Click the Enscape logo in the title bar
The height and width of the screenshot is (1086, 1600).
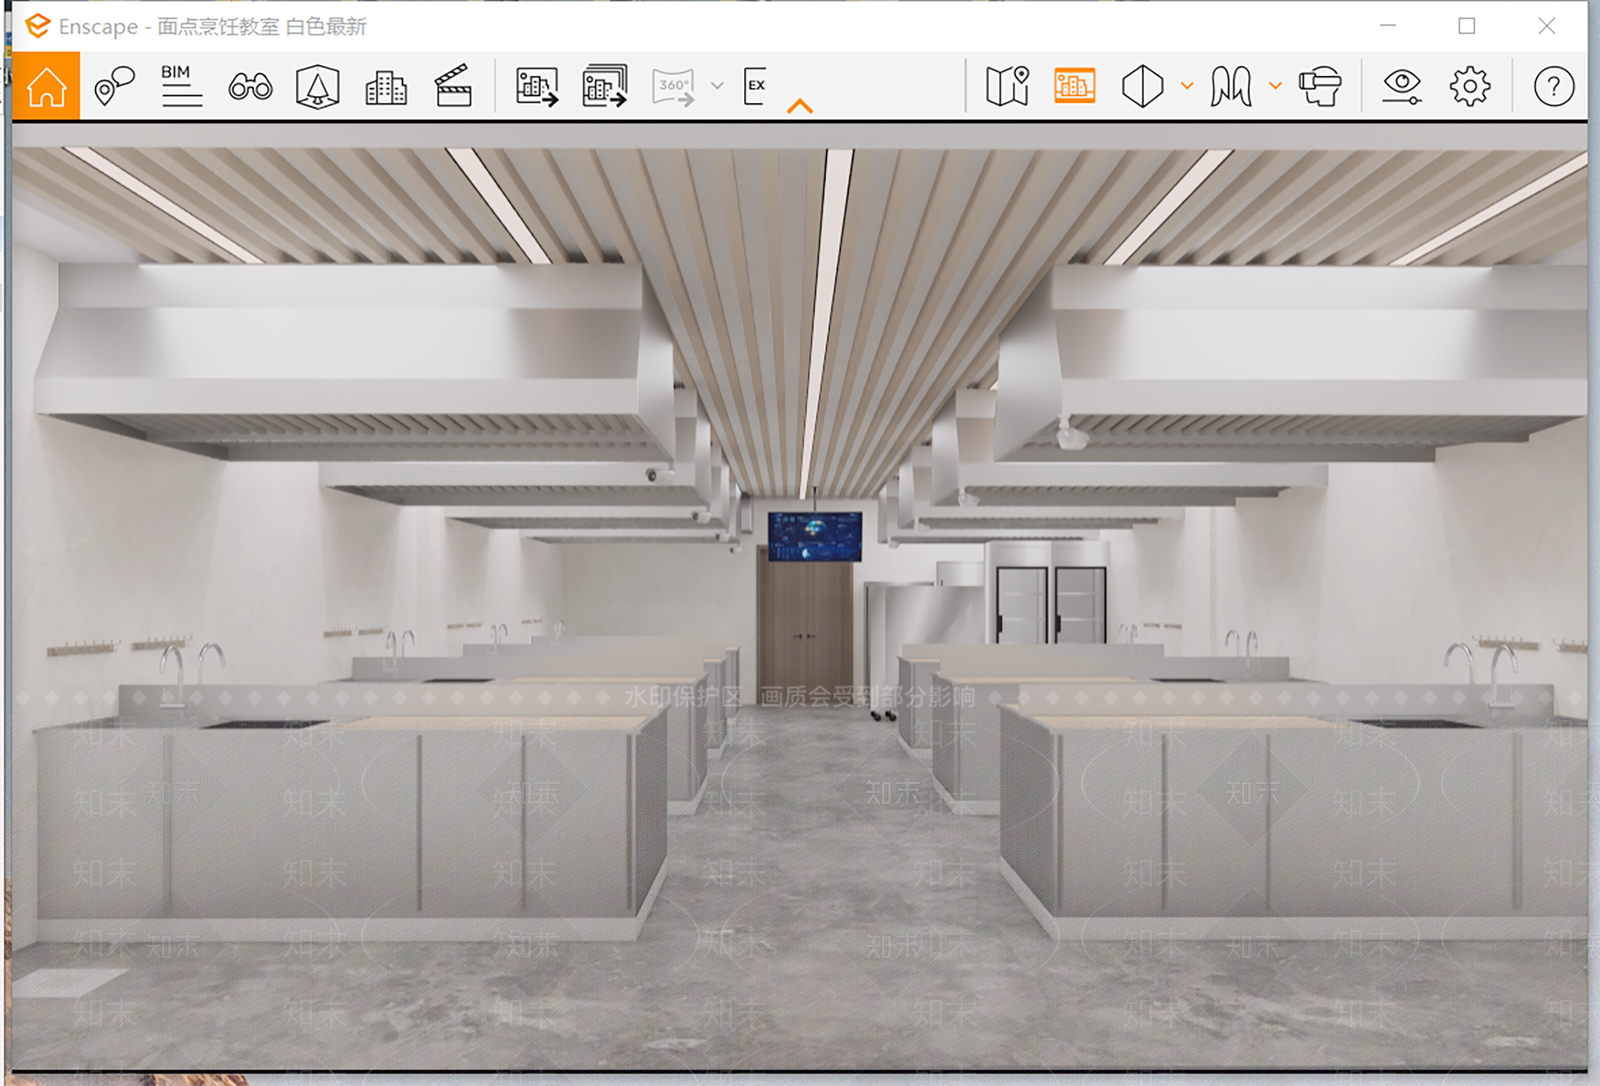point(37,26)
